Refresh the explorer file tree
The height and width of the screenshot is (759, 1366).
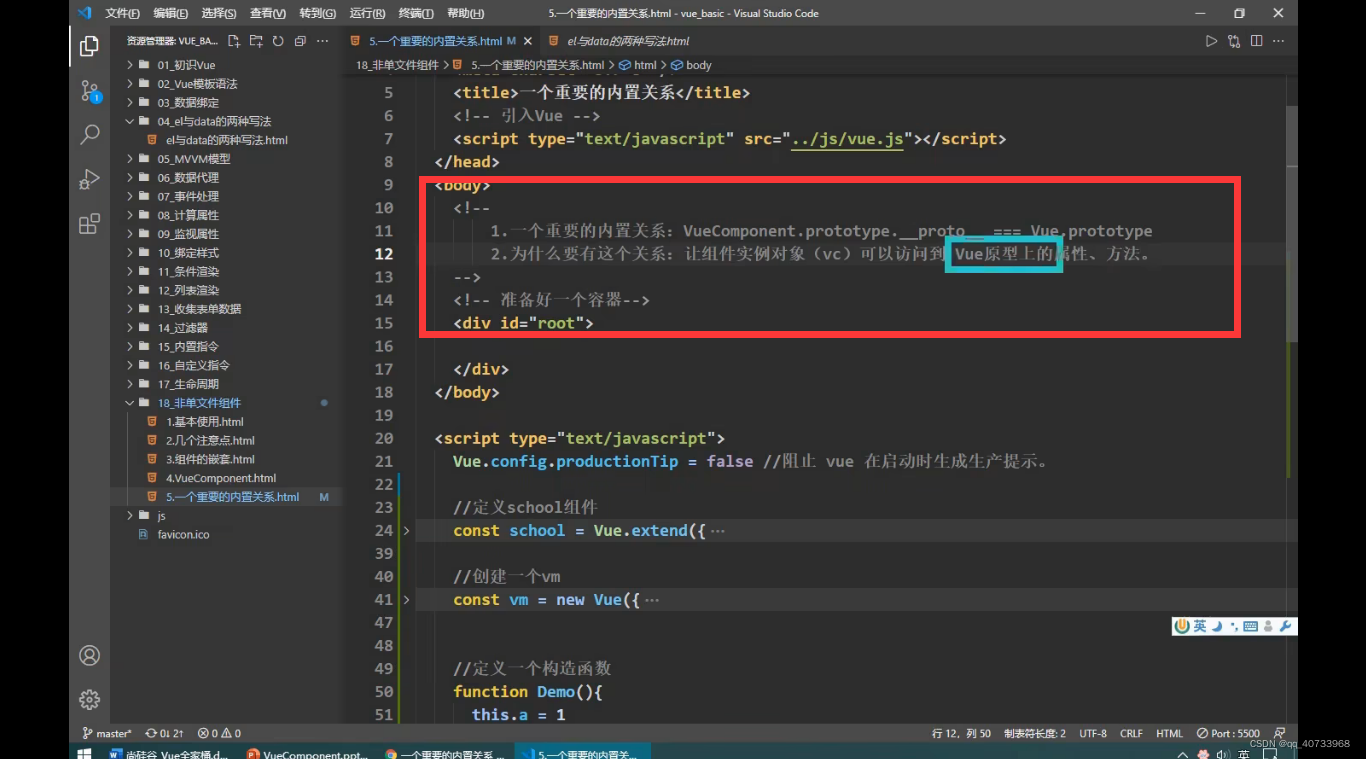tap(278, 41)
